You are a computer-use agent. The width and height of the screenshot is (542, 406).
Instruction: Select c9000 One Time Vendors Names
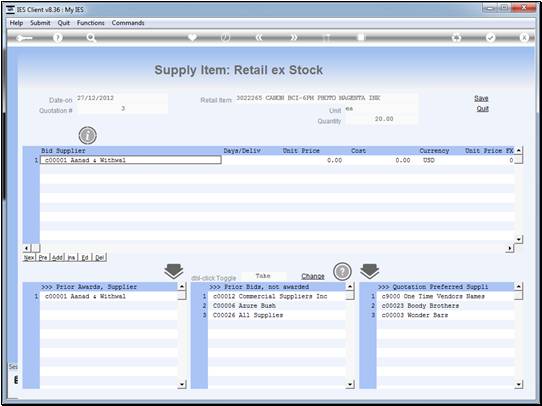pos(445,296)
